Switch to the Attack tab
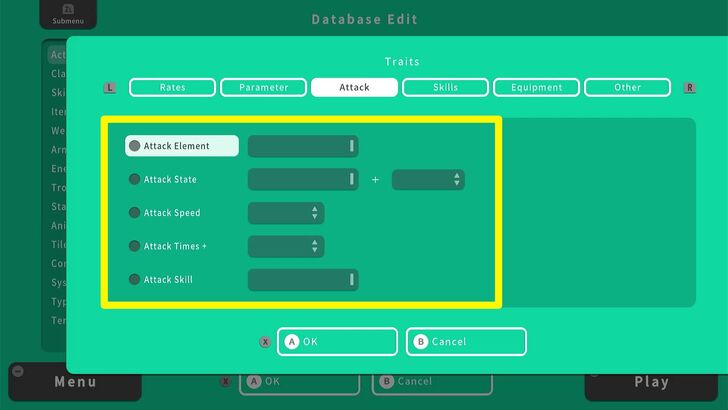The height and width of the screenshot is (410, 728). point(354,87)
